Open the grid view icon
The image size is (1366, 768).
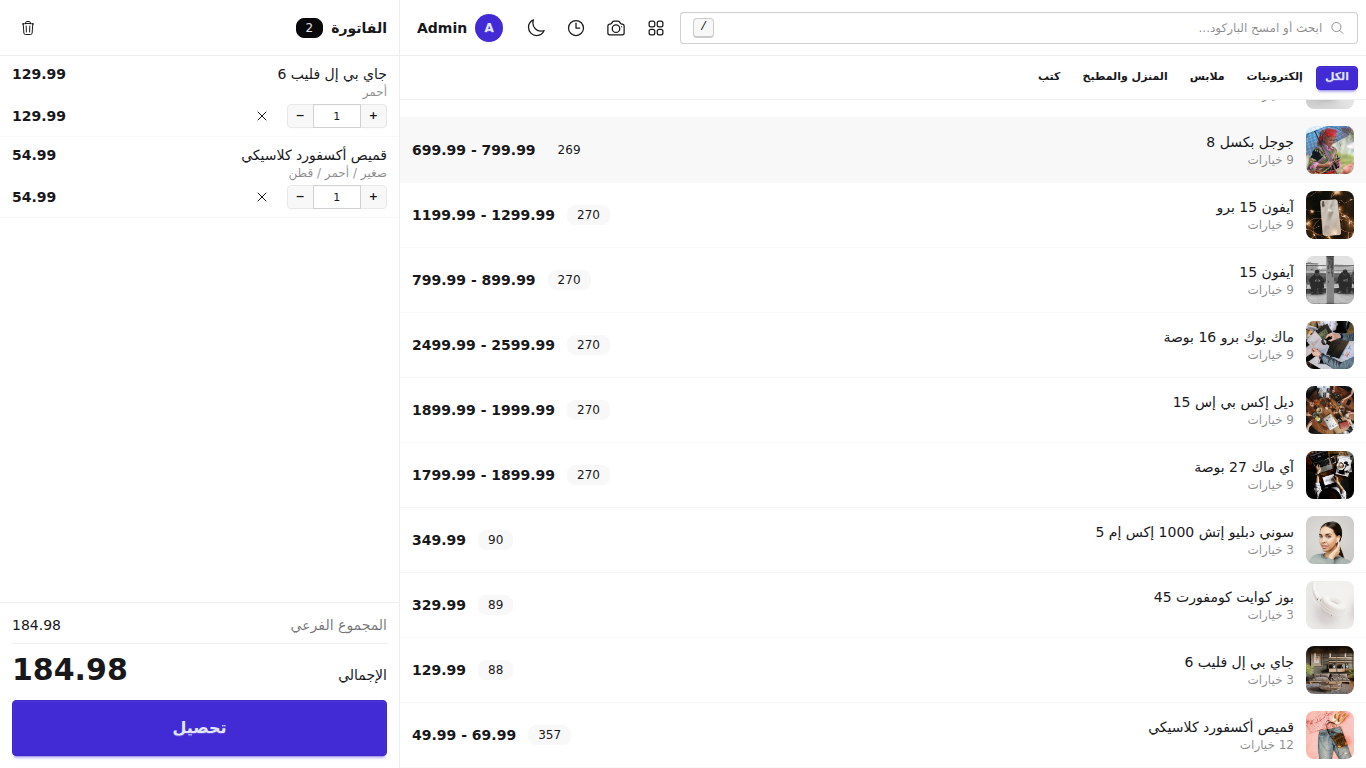pos(656,28)
